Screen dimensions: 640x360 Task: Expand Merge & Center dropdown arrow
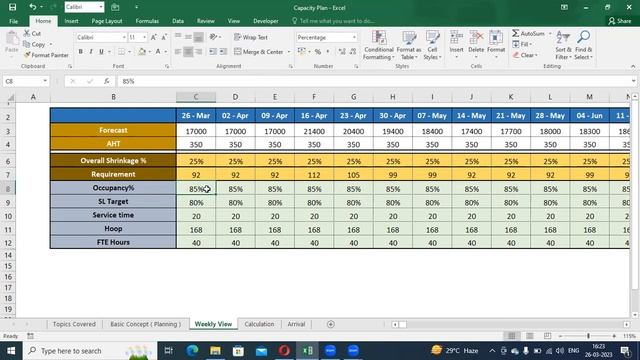(x=289, y=52)
